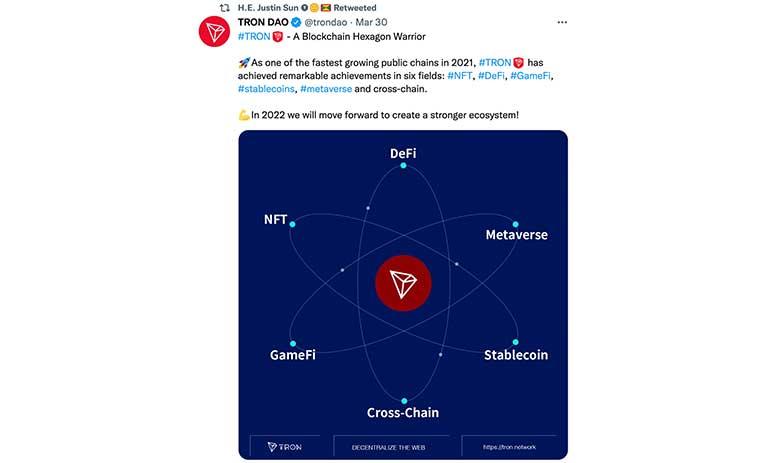The width and height of the screenshot is (768, 463).
Task: Open the @trondao handle link
Action: coord(326,22)
